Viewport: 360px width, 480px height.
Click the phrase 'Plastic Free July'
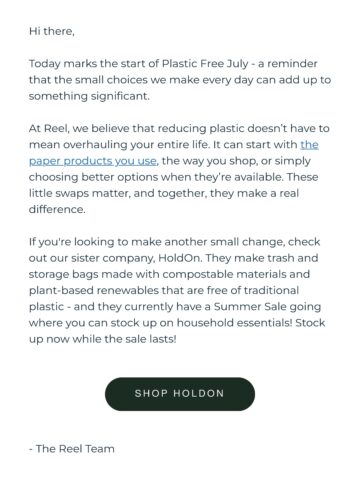click(x=205, y=63)
